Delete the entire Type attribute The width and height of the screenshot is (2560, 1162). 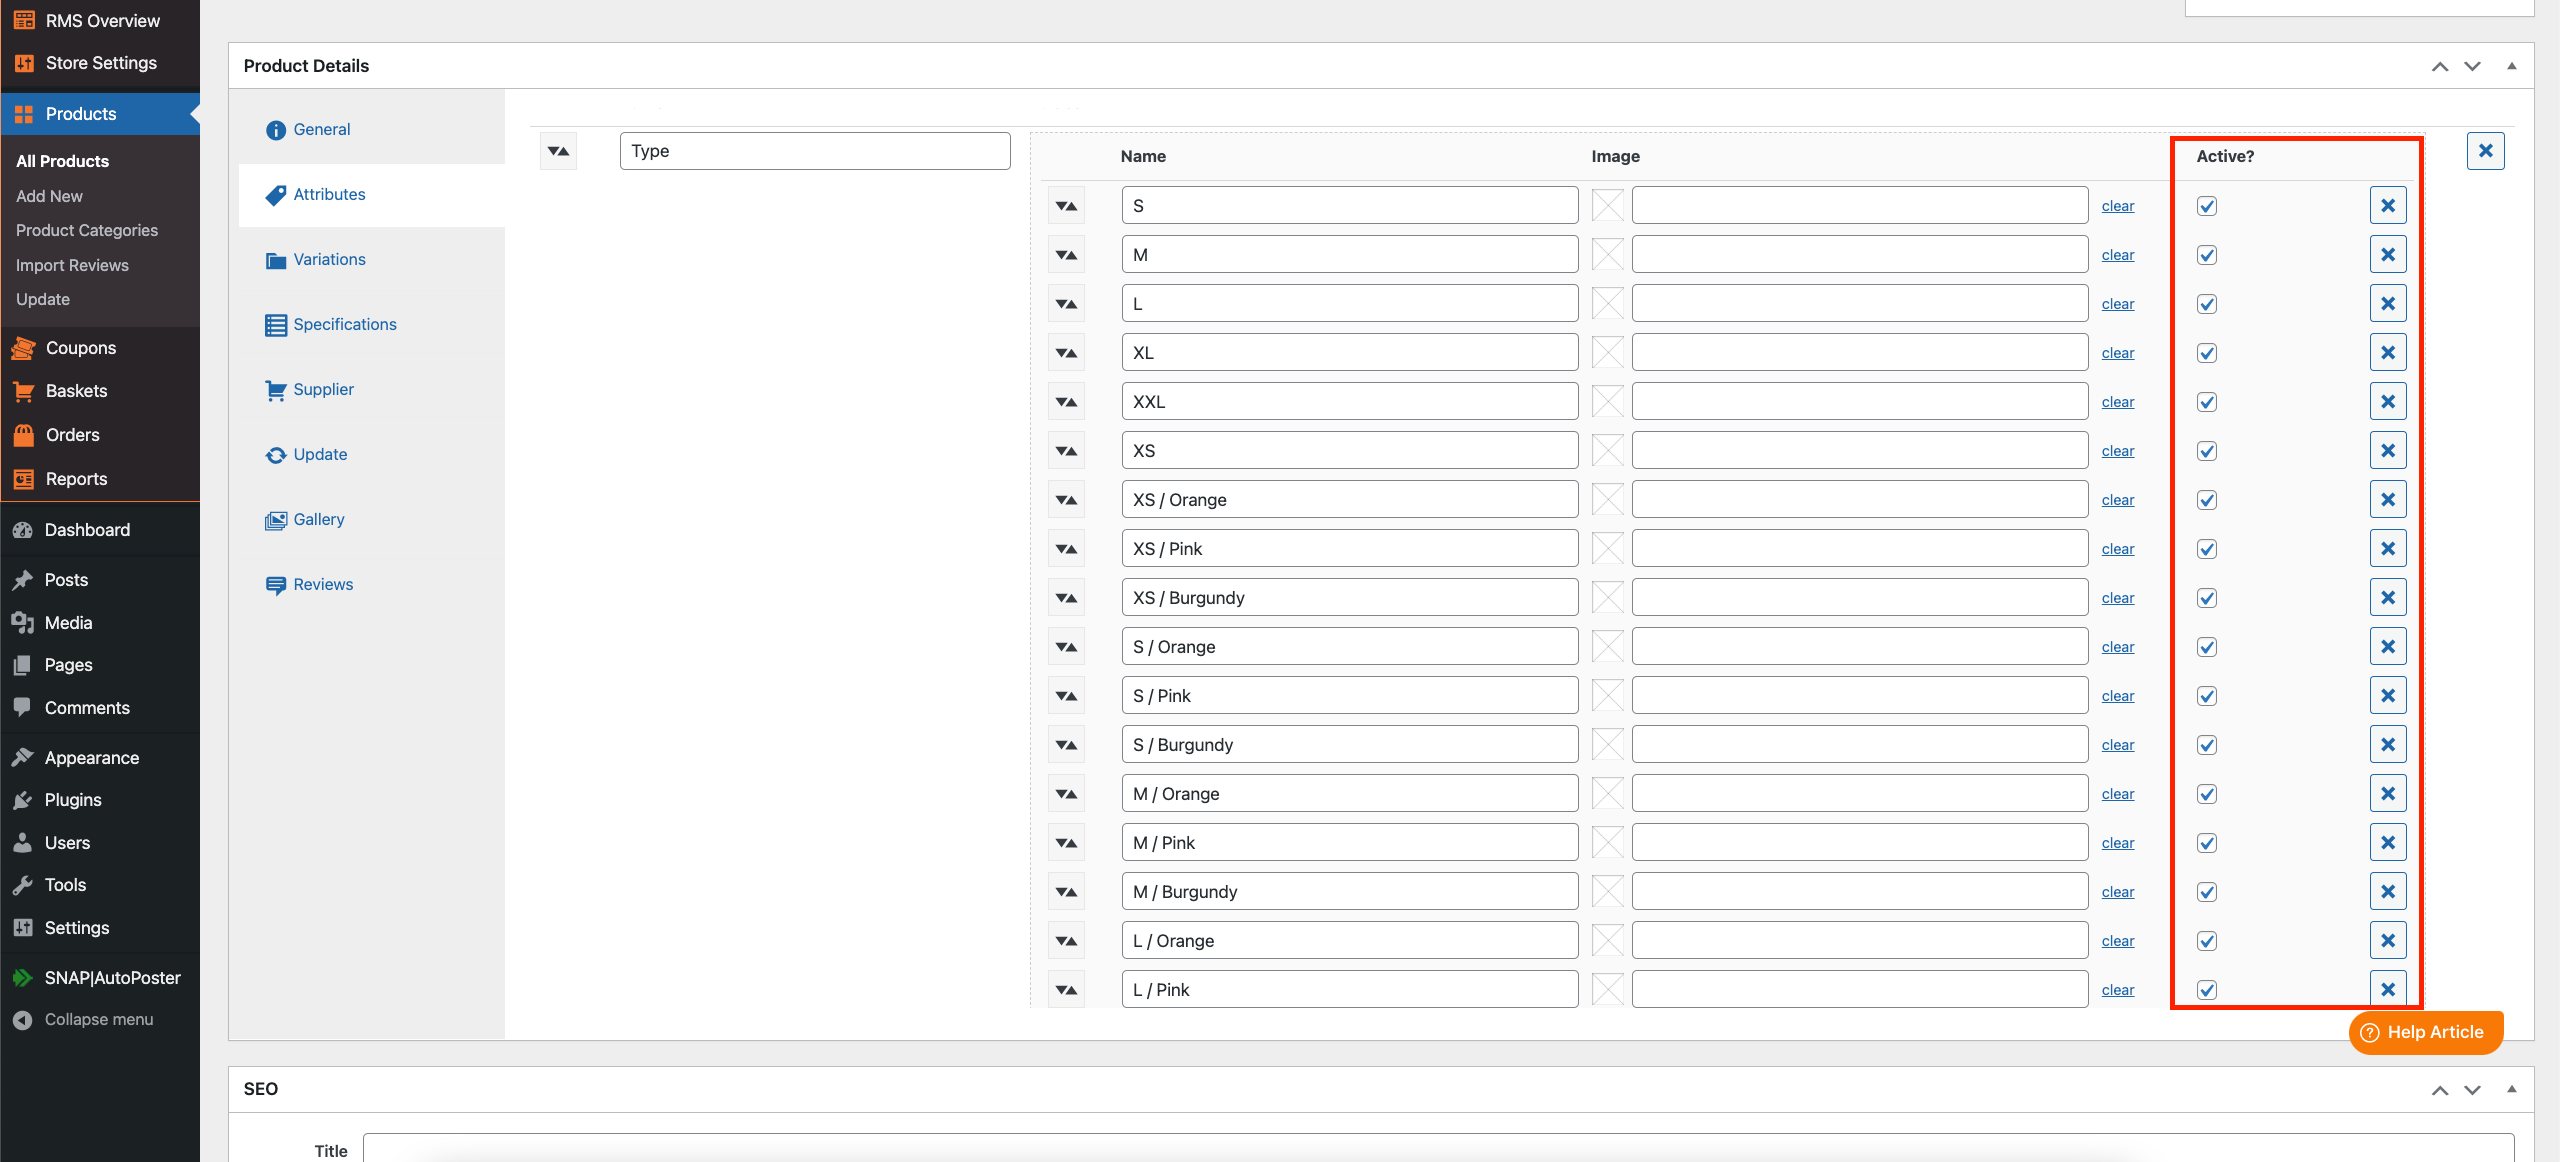(x=2485, y=151)
